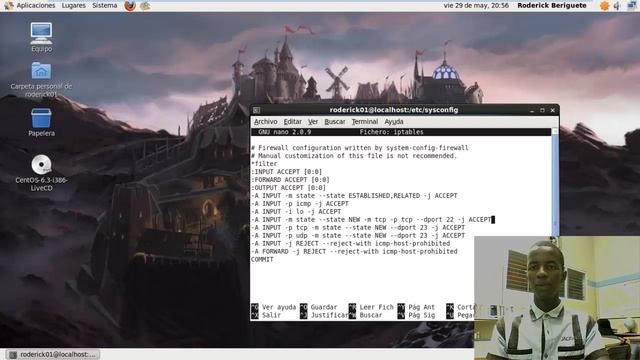Click the COMMIT line in nano
Viewport: 640px width, 360px height.
[262, 260]
